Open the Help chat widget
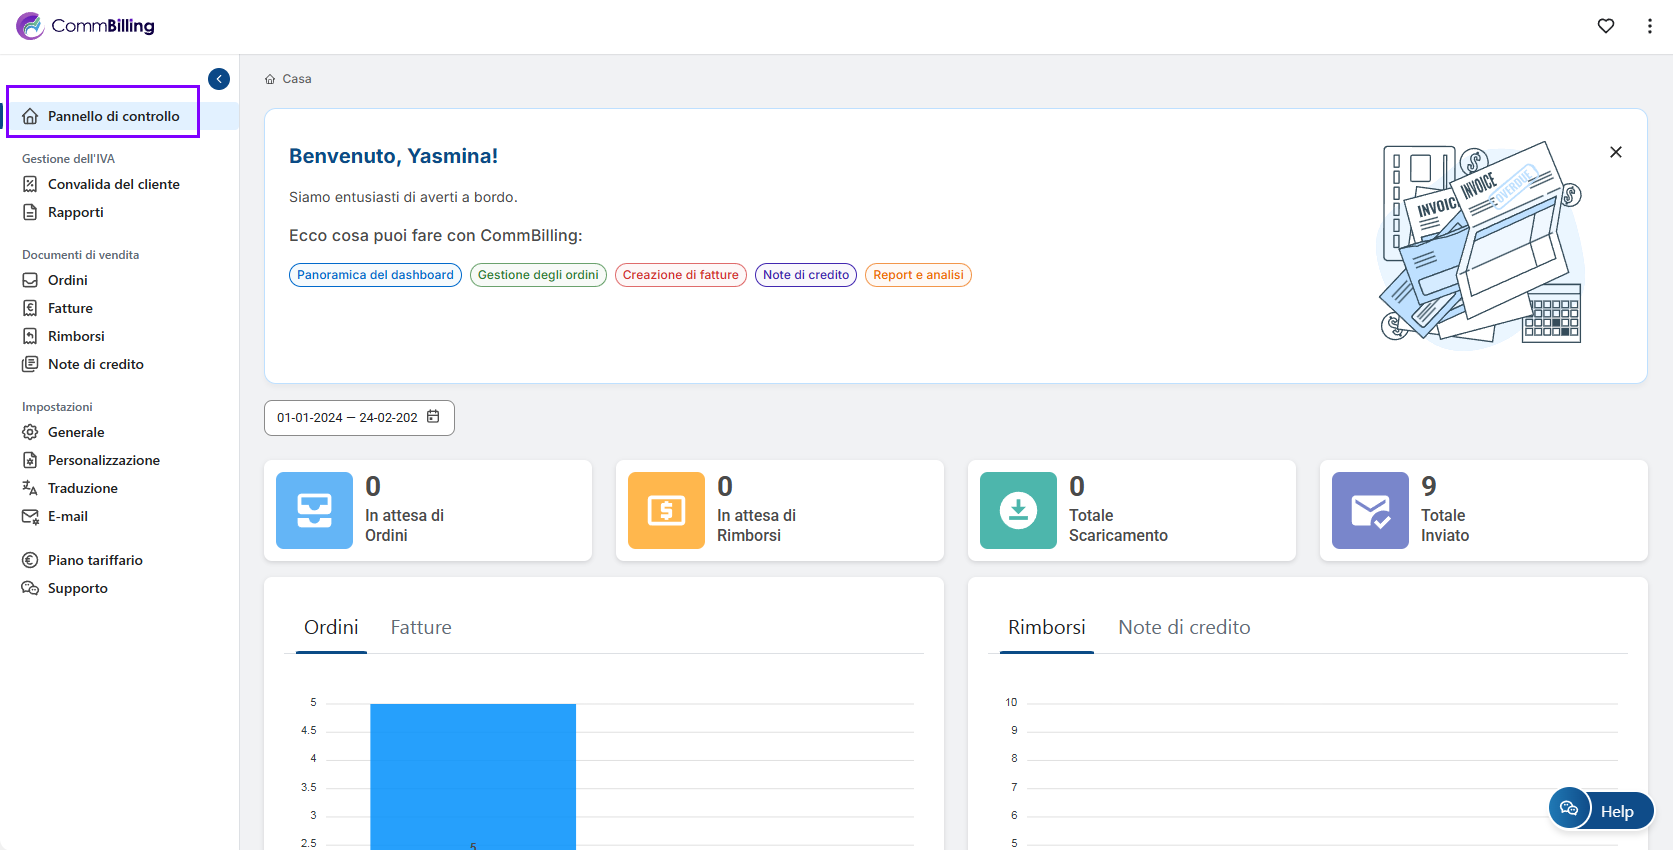 [1601, 810]
